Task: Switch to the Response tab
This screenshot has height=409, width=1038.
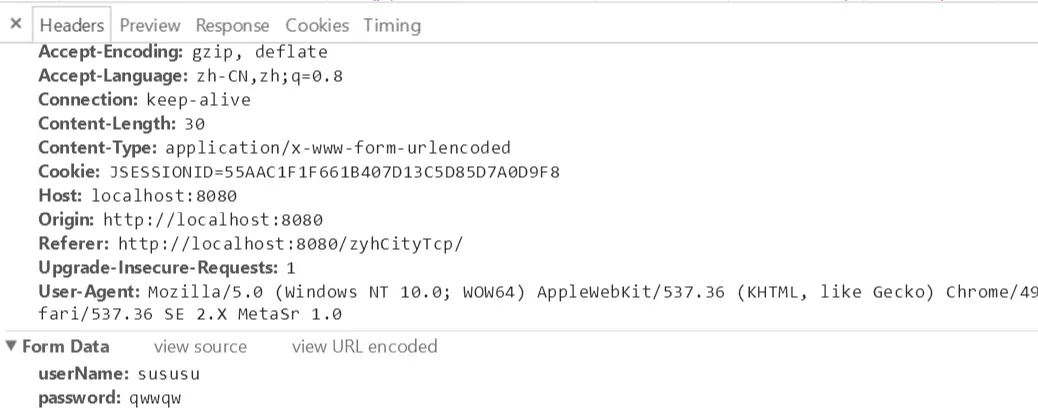Action: point(232,25)
